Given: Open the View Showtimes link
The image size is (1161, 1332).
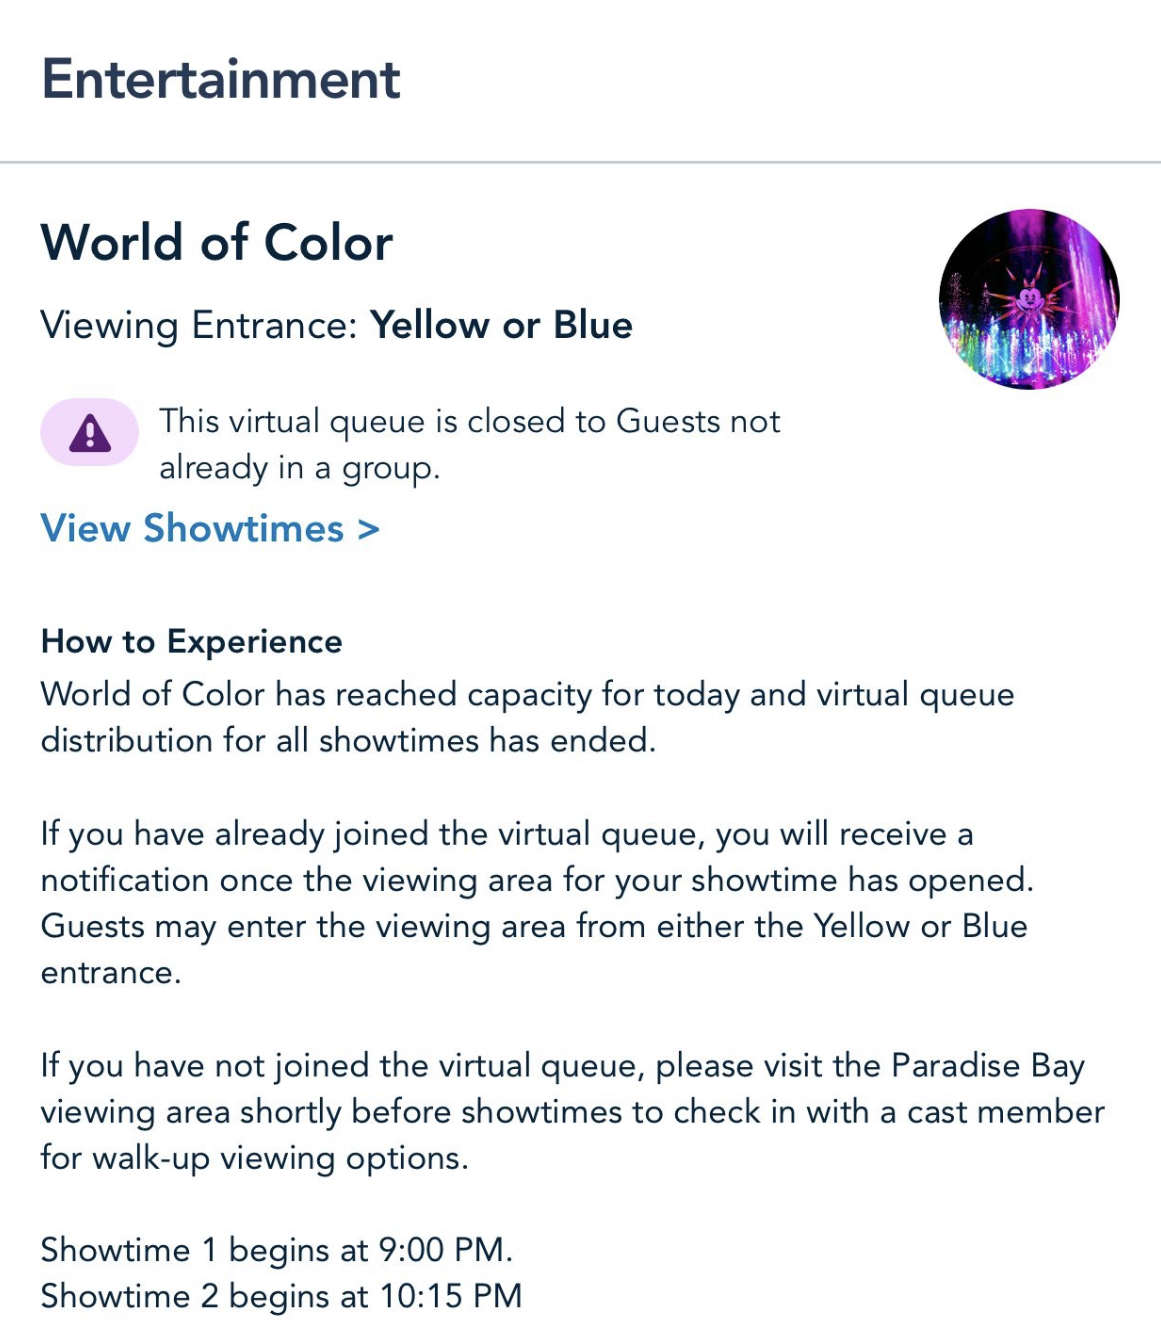Looking at the screenshot, I should (192, 528).
